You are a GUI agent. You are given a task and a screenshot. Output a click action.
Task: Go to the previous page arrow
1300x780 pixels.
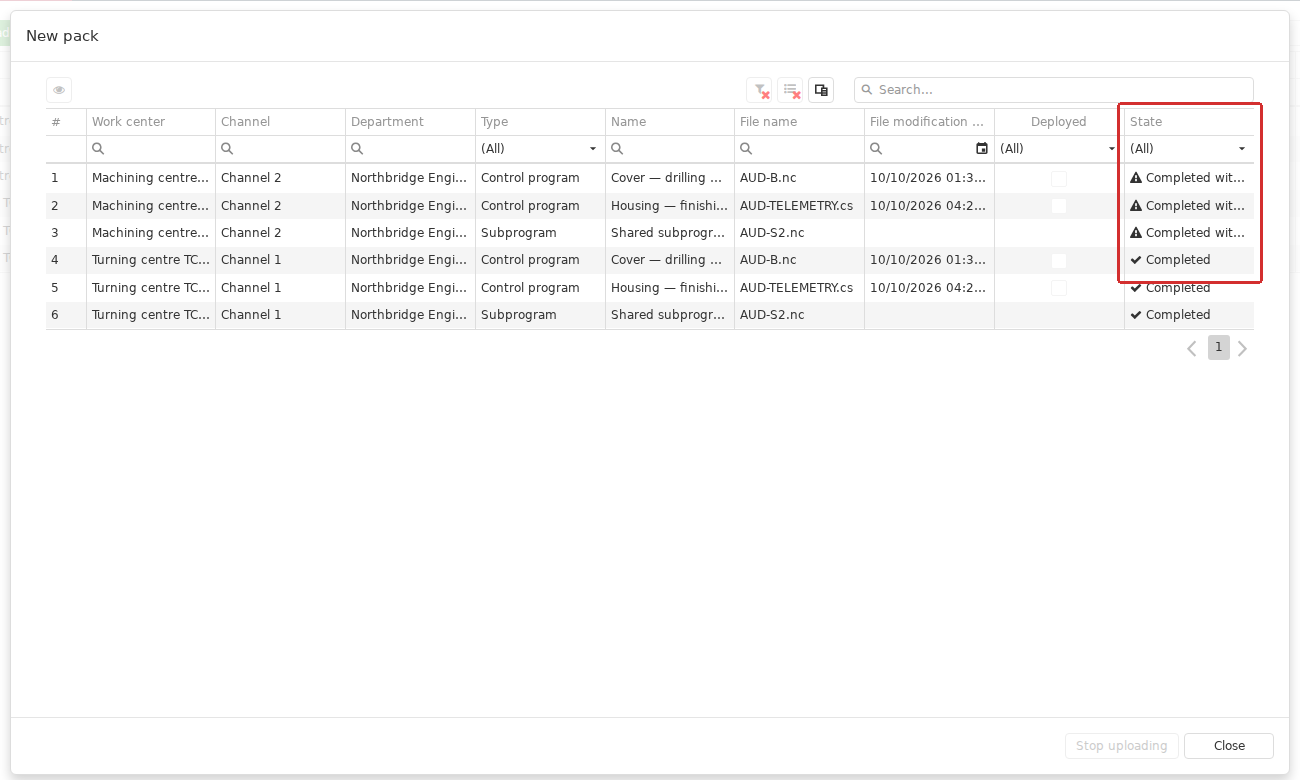1192,349
